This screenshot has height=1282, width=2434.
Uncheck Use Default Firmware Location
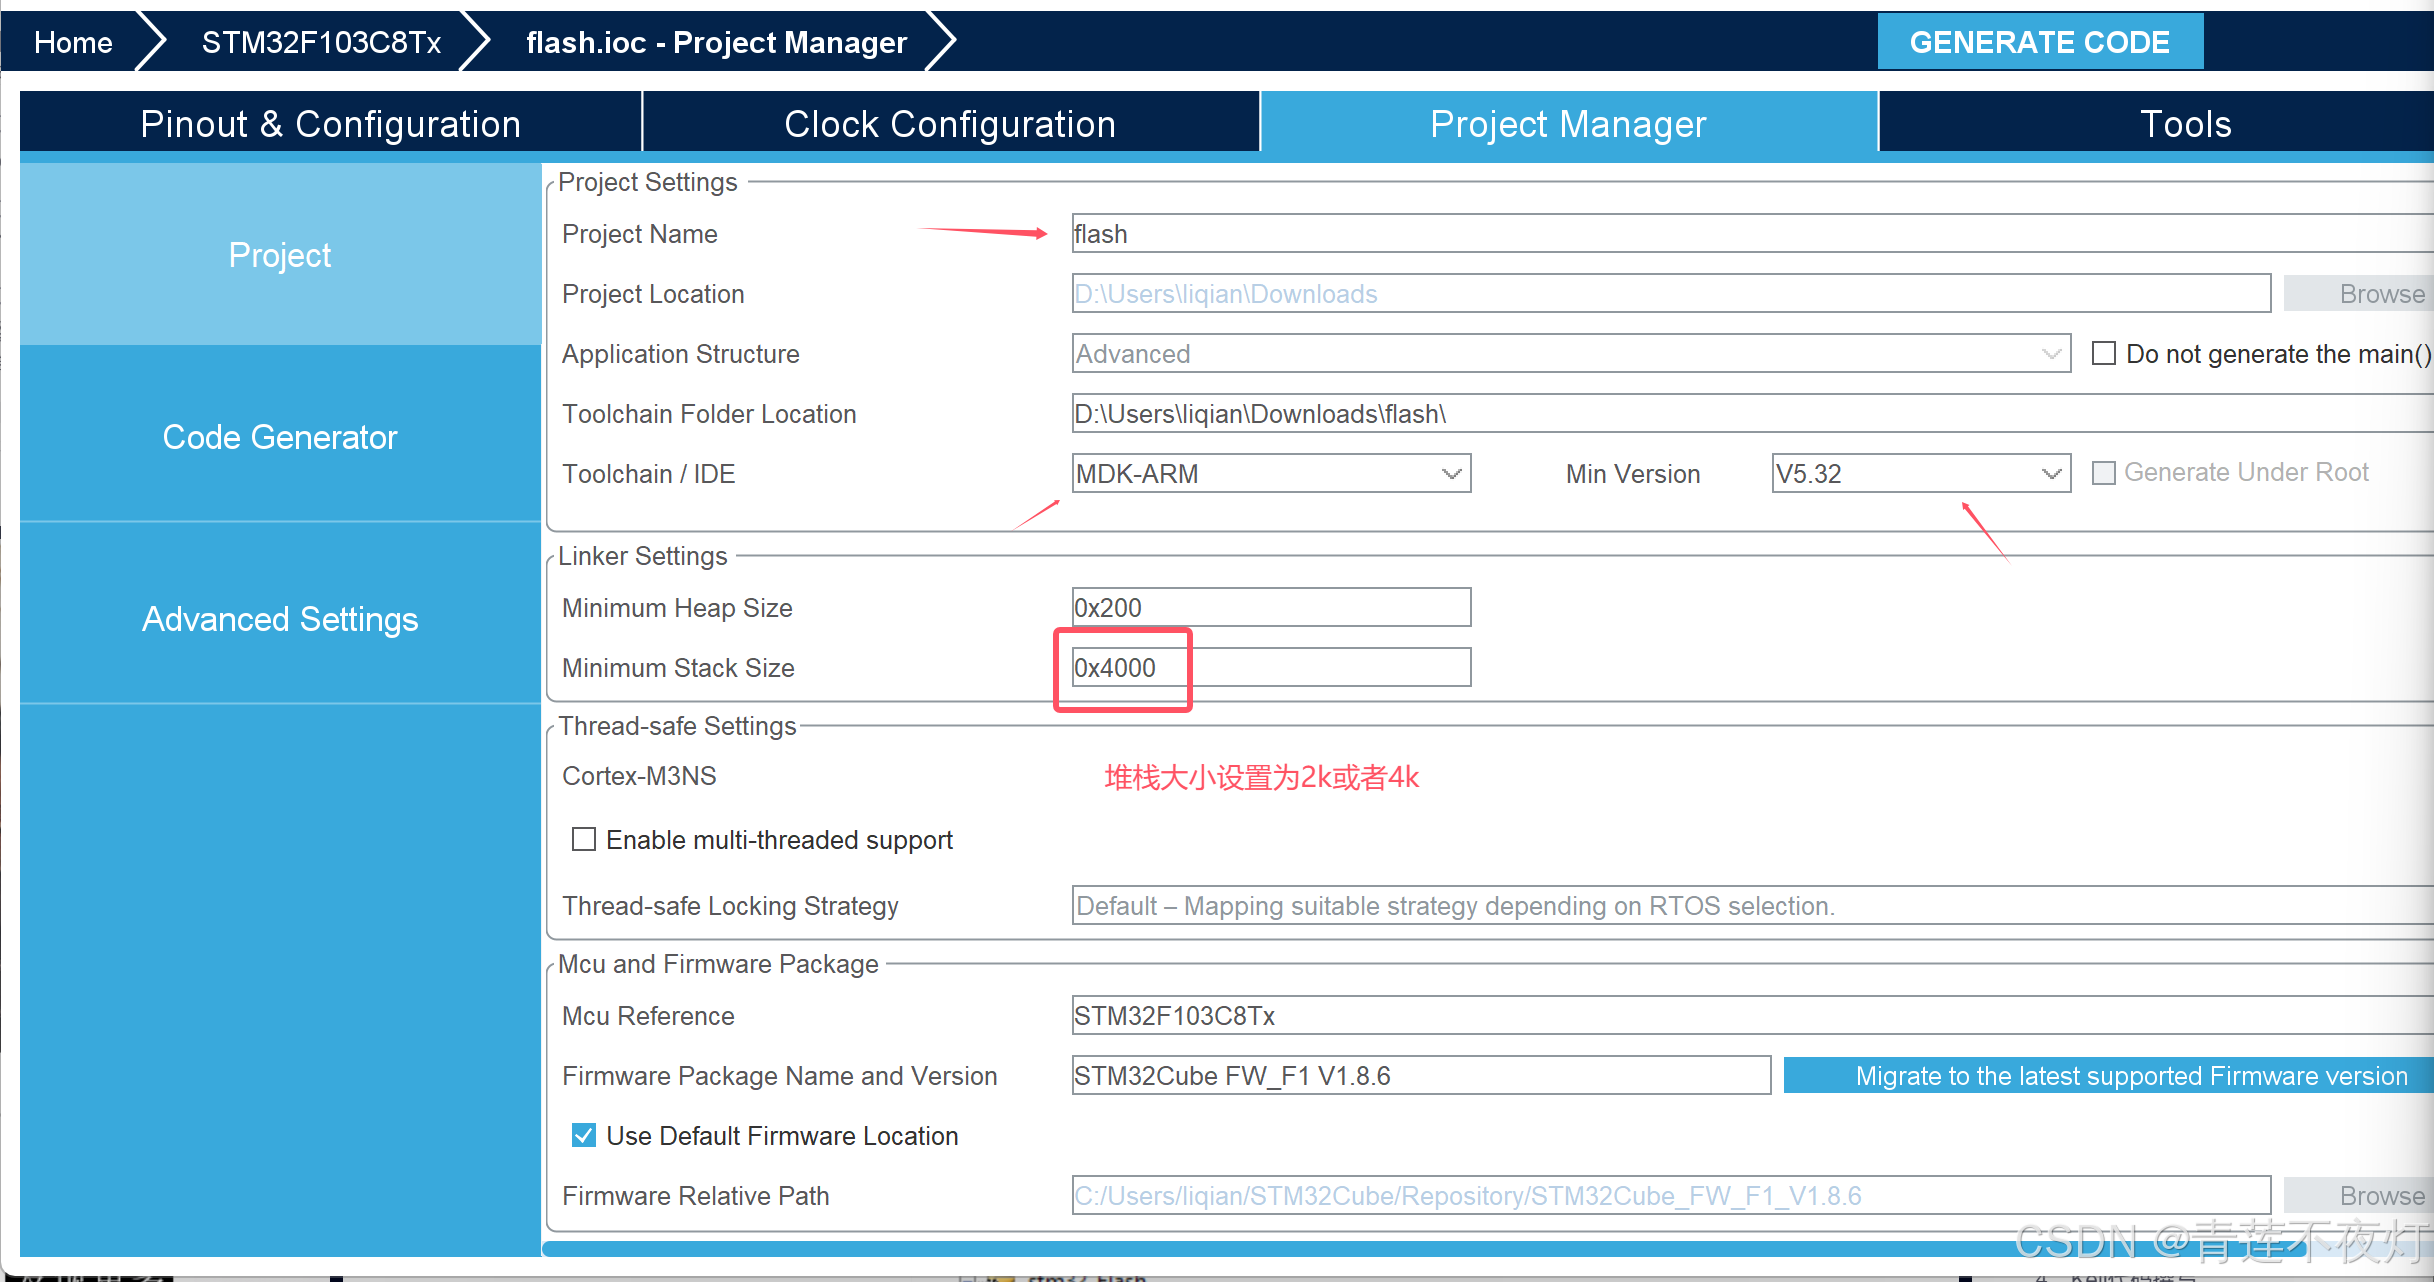click(584, 1135)
